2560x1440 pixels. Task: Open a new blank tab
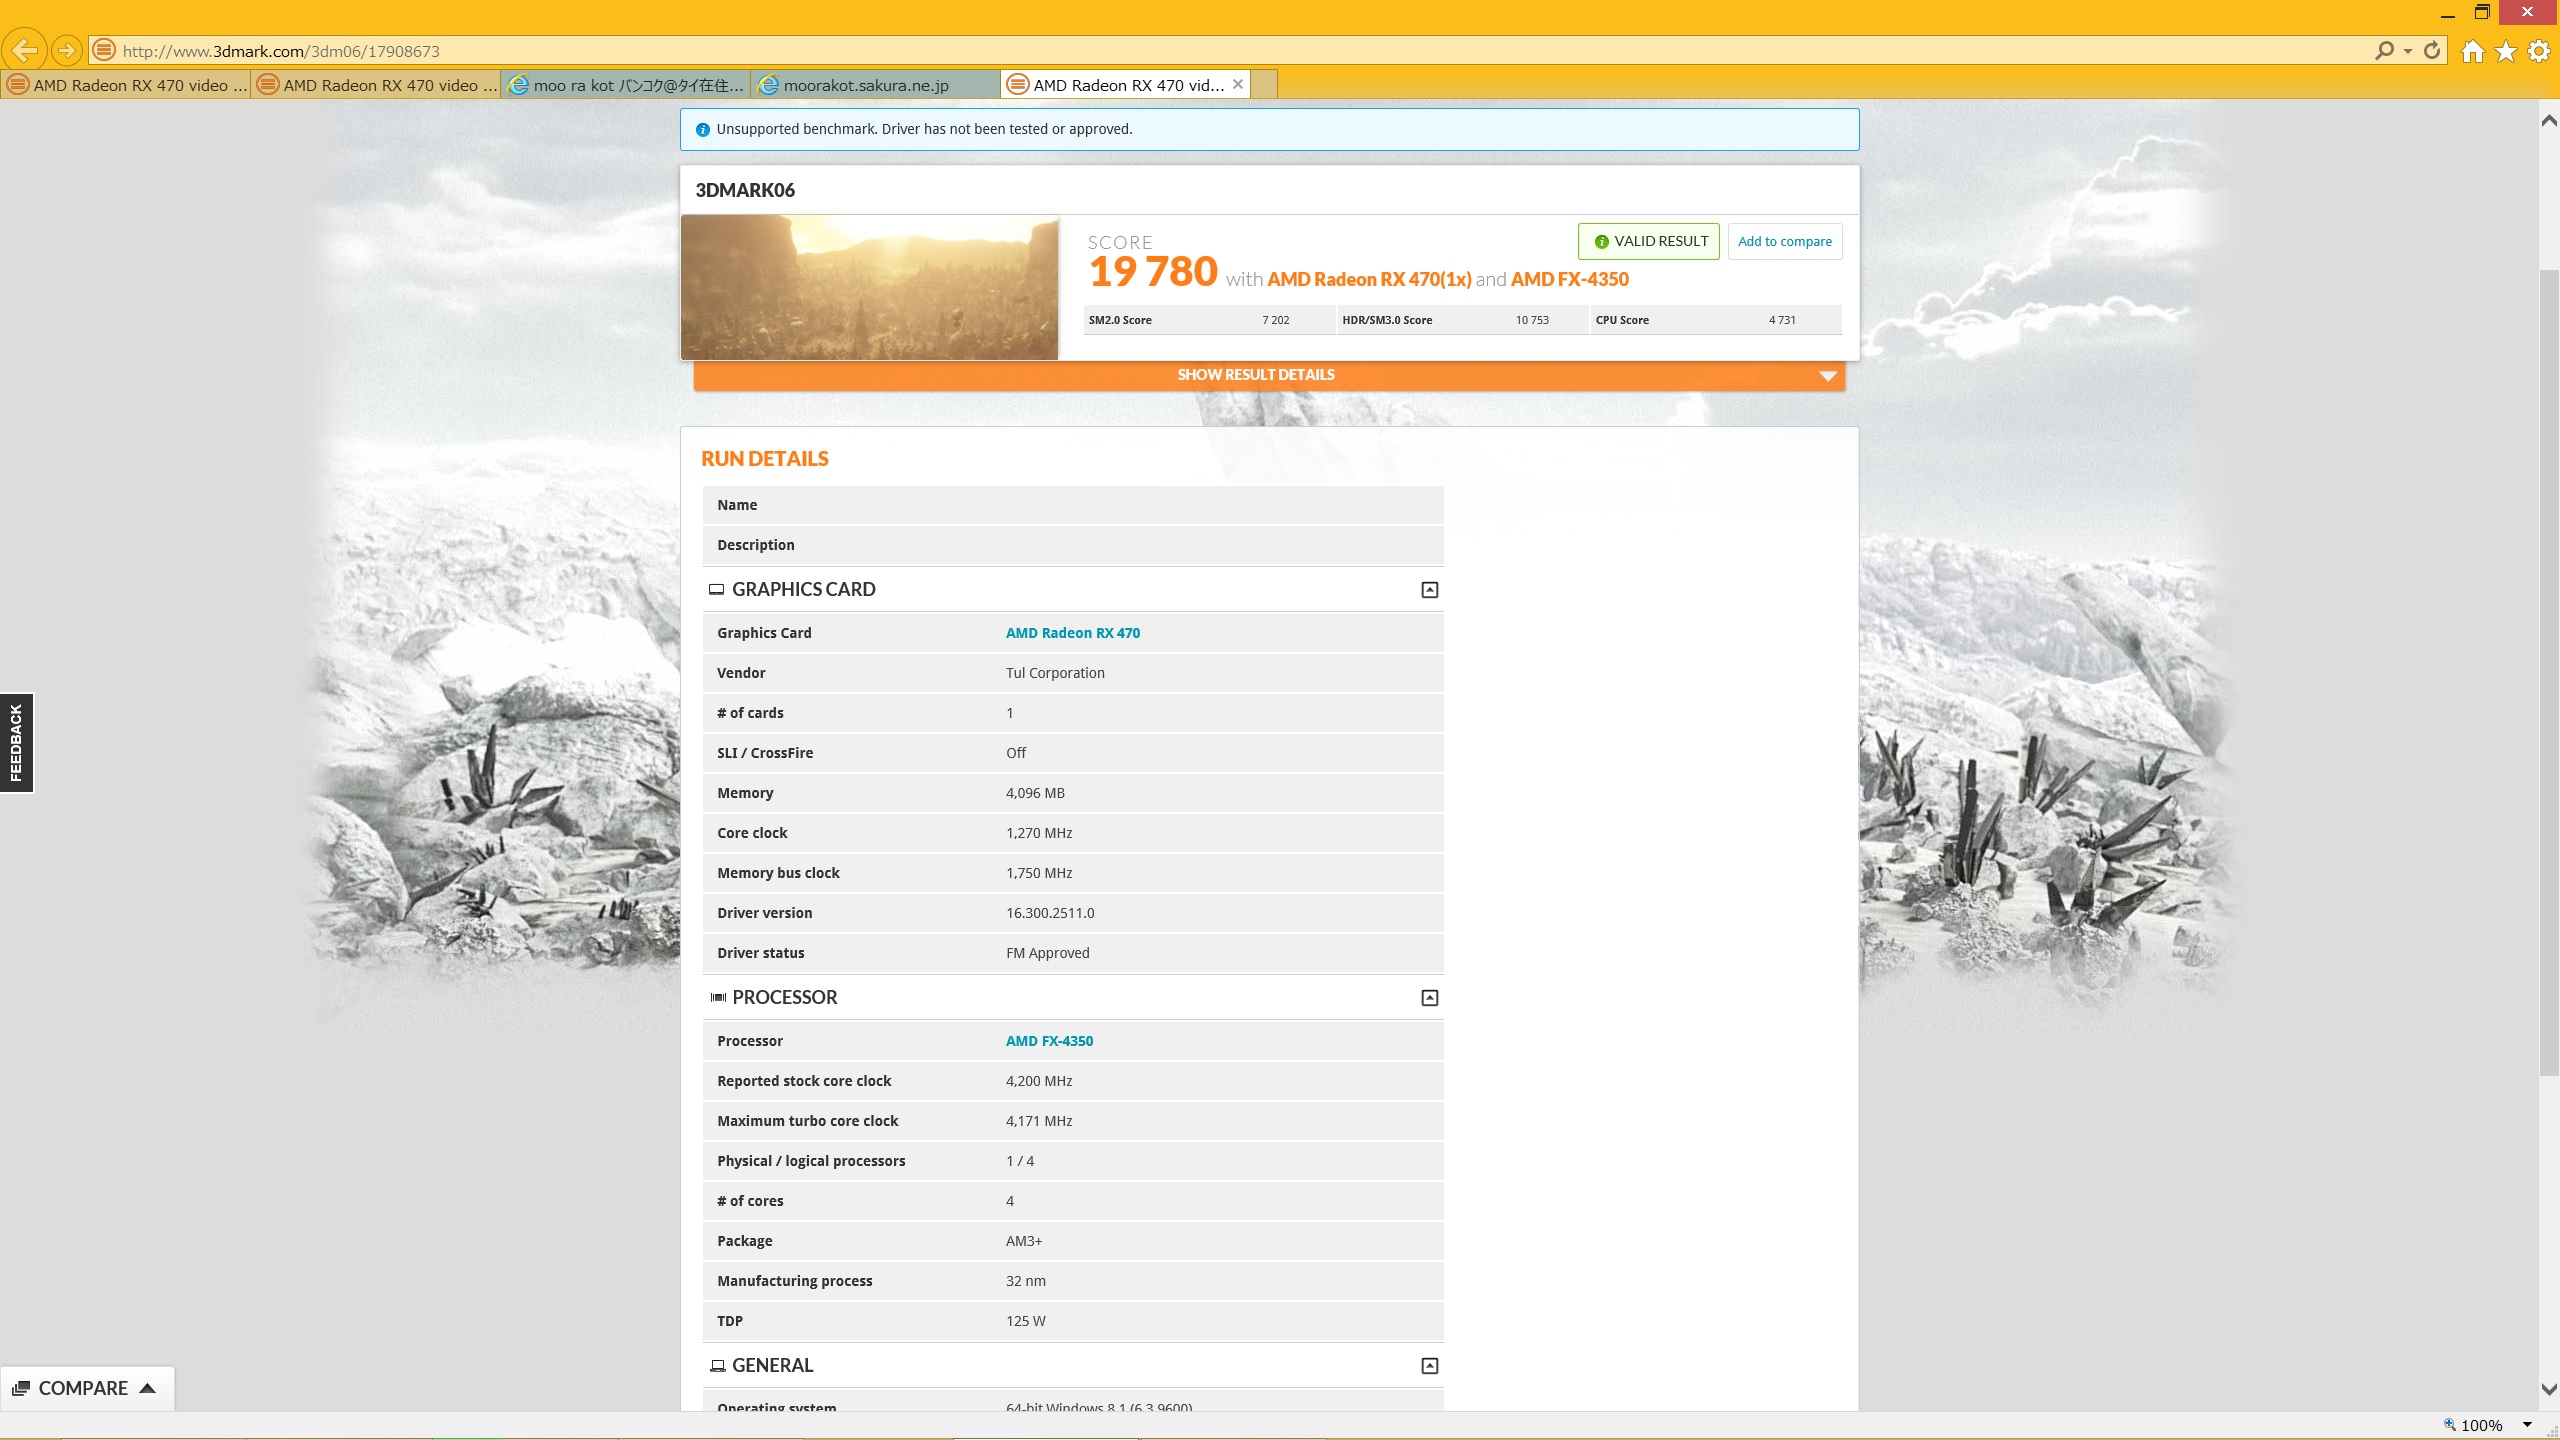coord(1264,85)
